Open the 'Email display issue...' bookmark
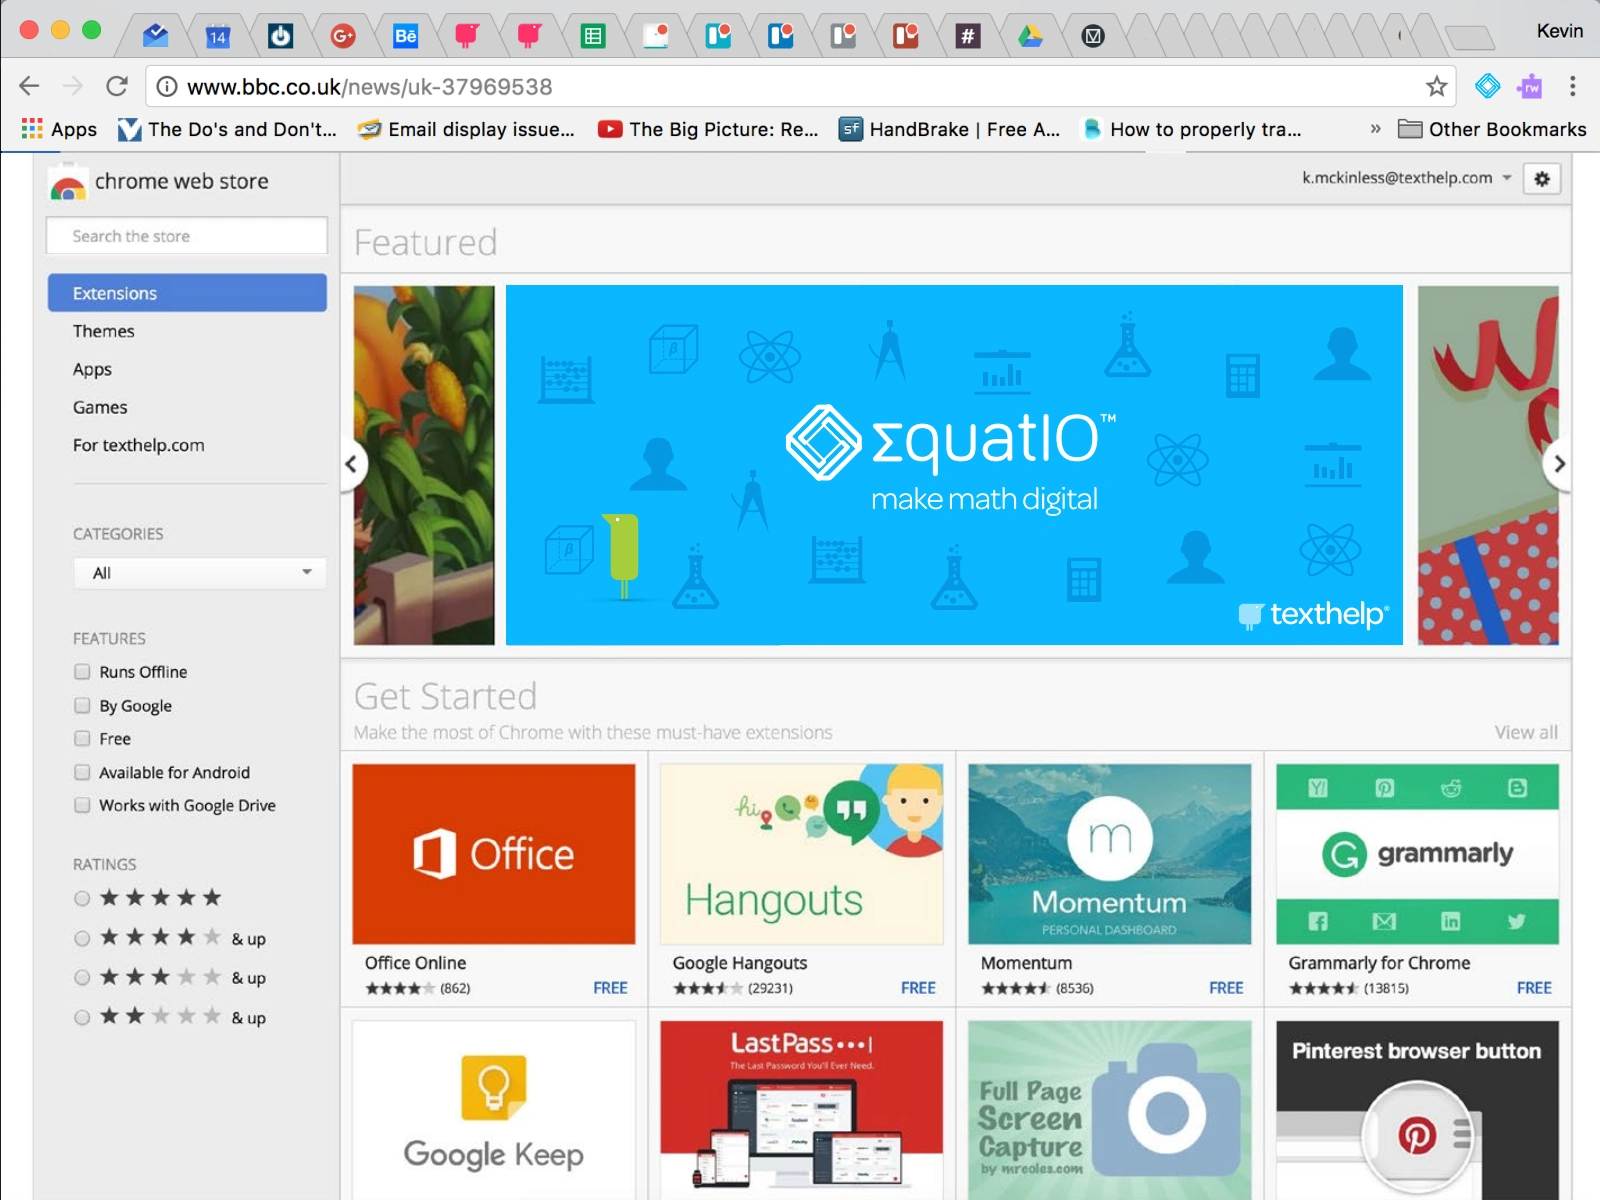Image resolution: width=1600 pixels, height=1200 pixels. [x=466, y=129]
